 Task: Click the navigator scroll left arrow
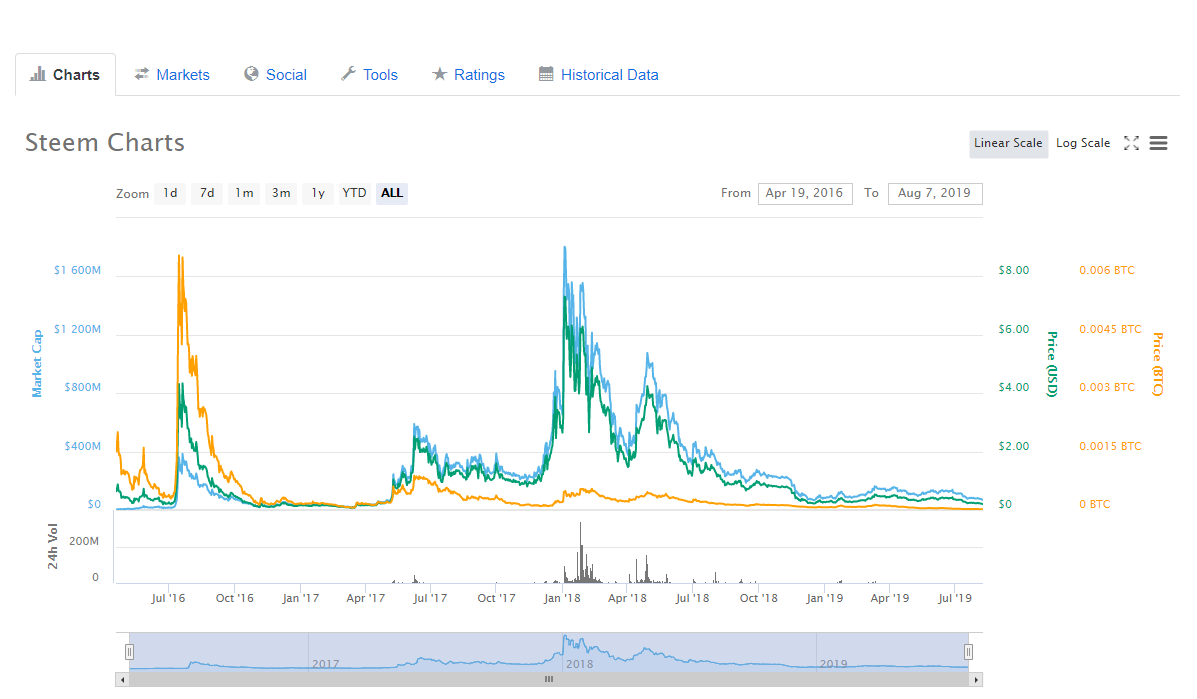click(122, 679)
